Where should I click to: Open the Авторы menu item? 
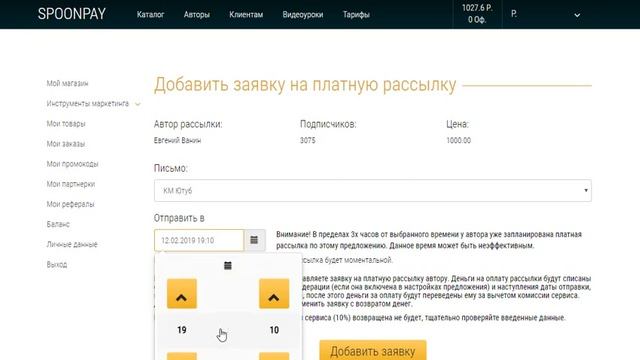point(197,15)
